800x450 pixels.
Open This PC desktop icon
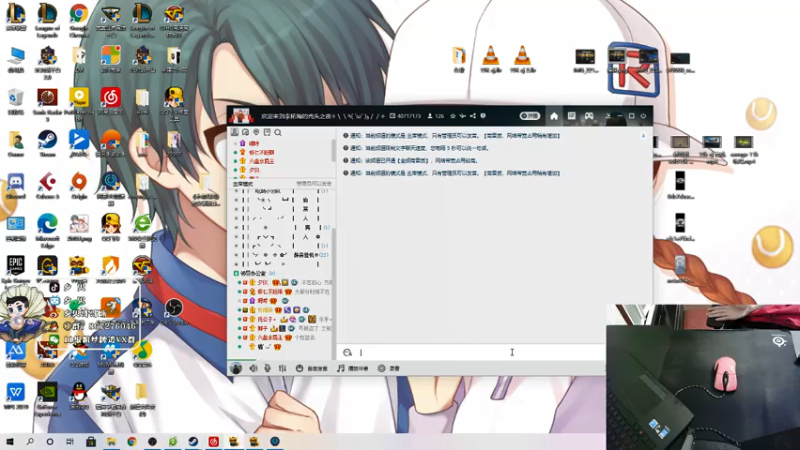coord(16,59)
